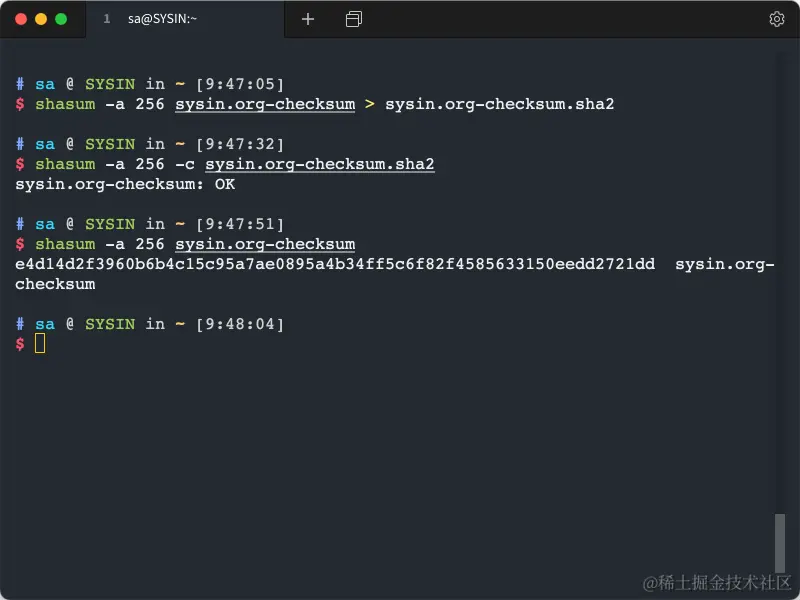This screenshot has width=800, height=600.
Task: Close the terminal window with red button
Action: (21, 19)
